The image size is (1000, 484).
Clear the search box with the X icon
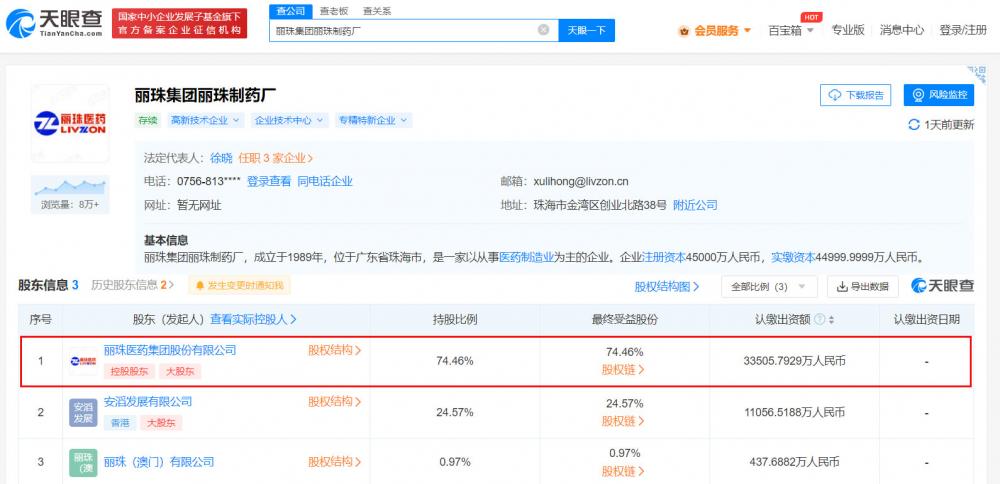pos(543,29)
